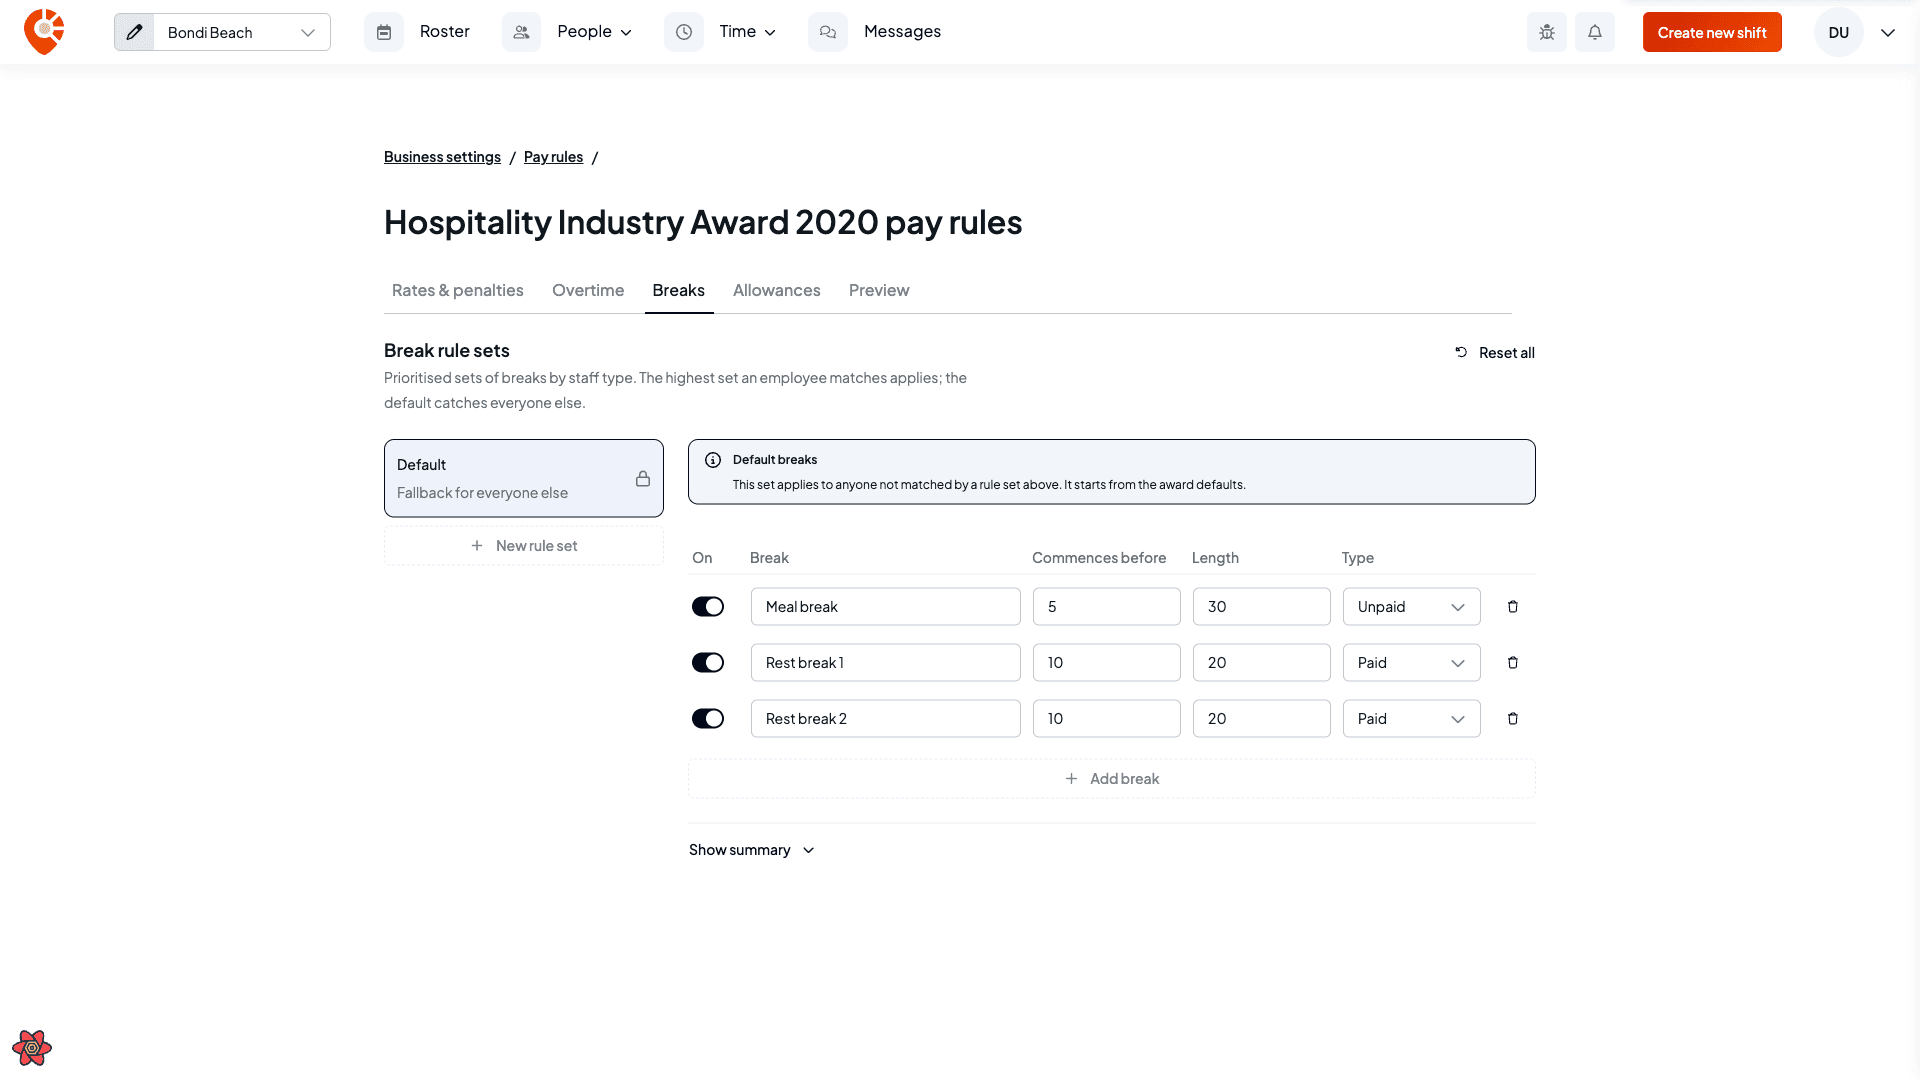Image resolution: width=1920 pixels, height=1080 pixels.
Task: Select the Default rule set card
Action: (x=524, y=478)
